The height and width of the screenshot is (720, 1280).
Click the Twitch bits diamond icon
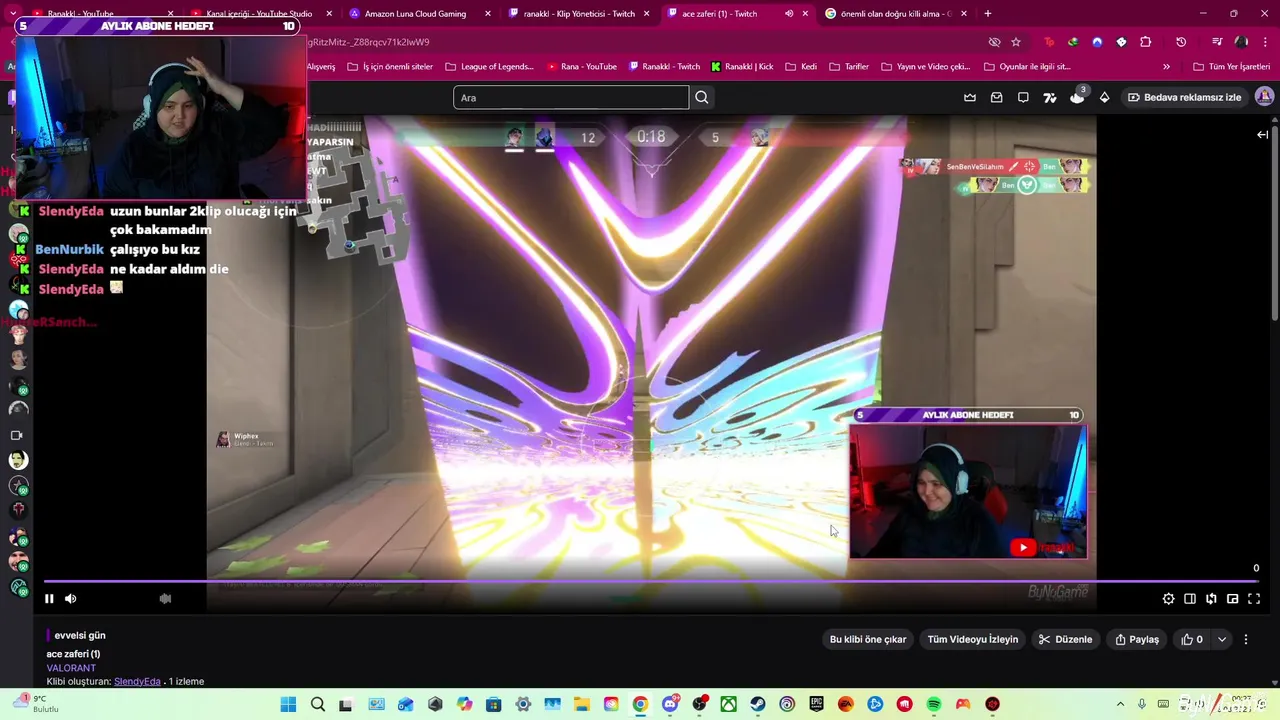pyautogui.click(x=1104, y=97)
